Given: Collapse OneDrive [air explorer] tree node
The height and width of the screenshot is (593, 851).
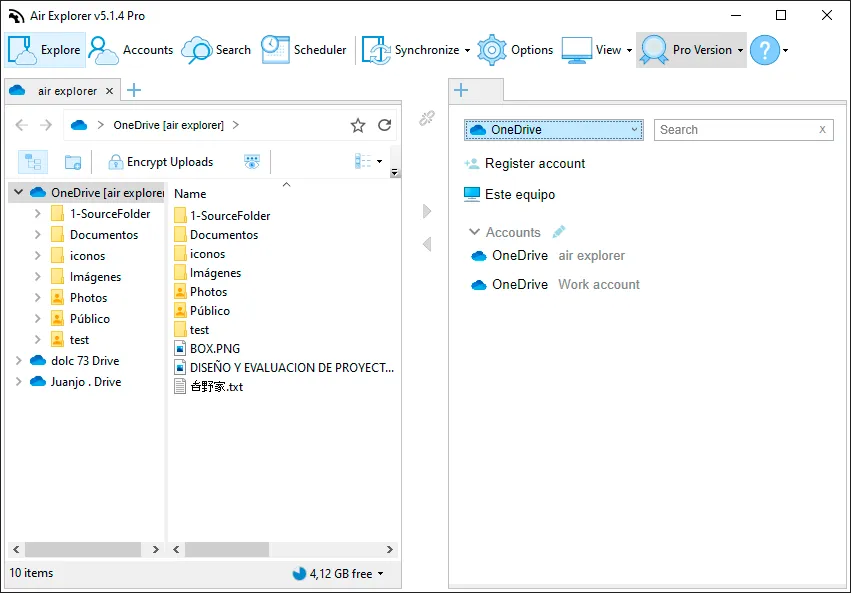Looking at the screenshot, I should coord(18,192).
